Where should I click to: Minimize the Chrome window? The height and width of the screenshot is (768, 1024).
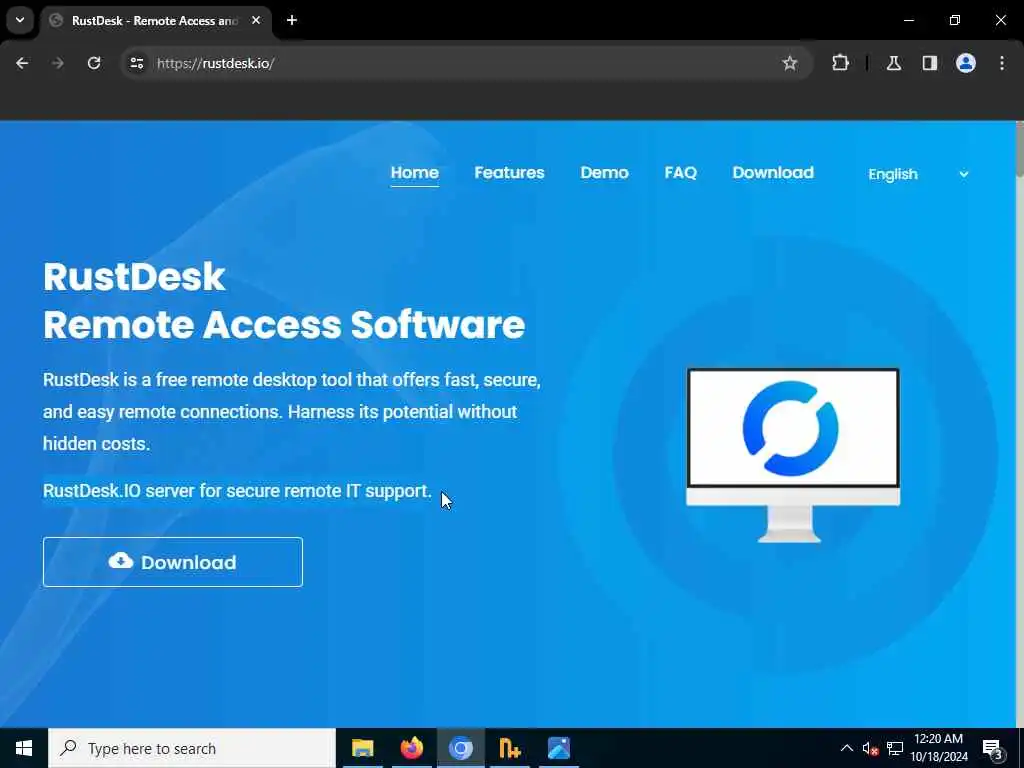point(908,20)
